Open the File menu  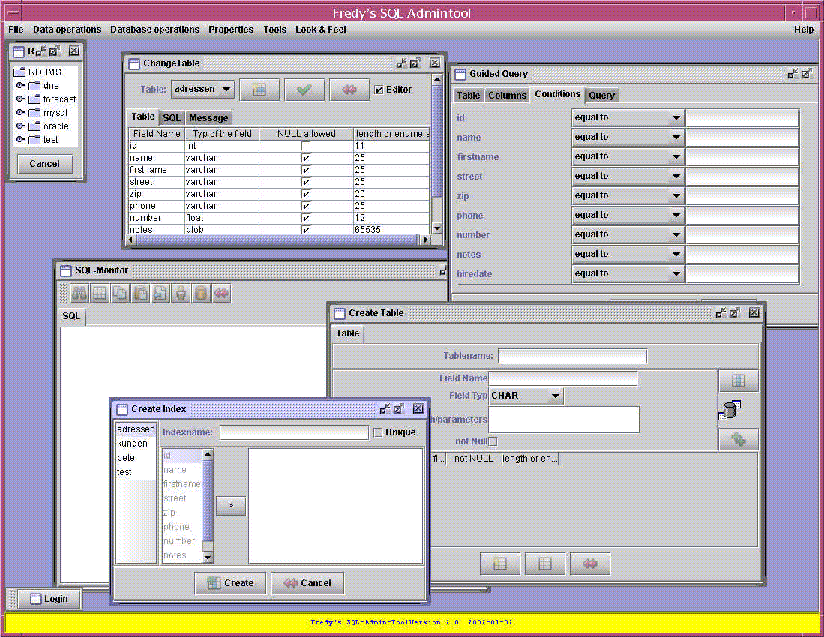[16, 29]
